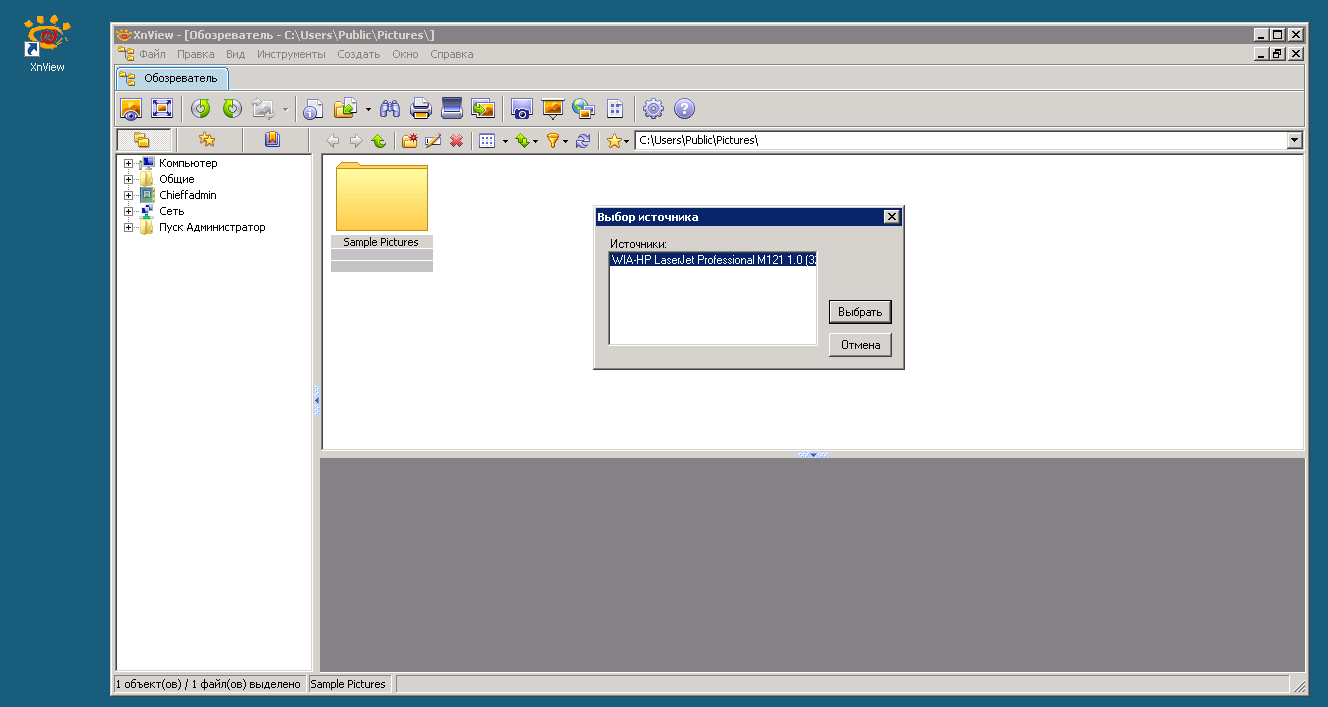The image size is (1328, 707).
Task: Open the batch convert tool
Action: [483, 109]
